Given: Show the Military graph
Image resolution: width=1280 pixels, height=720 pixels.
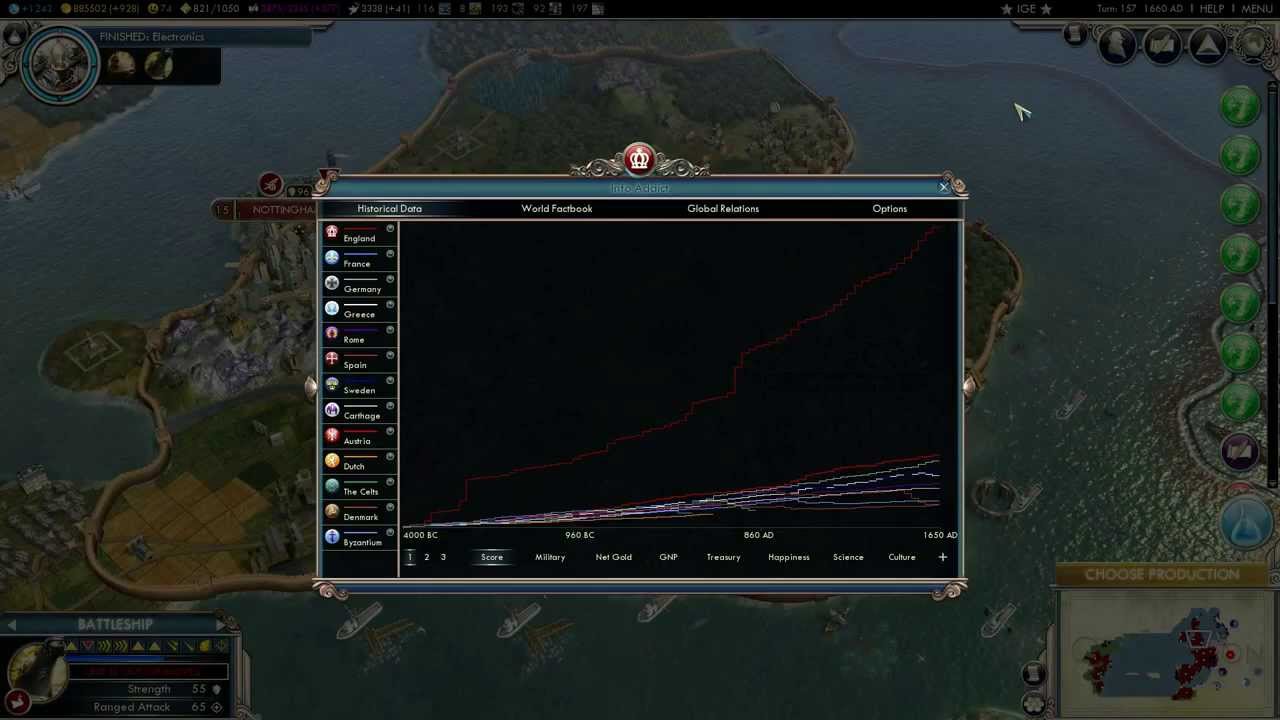Looking at the screenshot, I should [x=550, y=557].
